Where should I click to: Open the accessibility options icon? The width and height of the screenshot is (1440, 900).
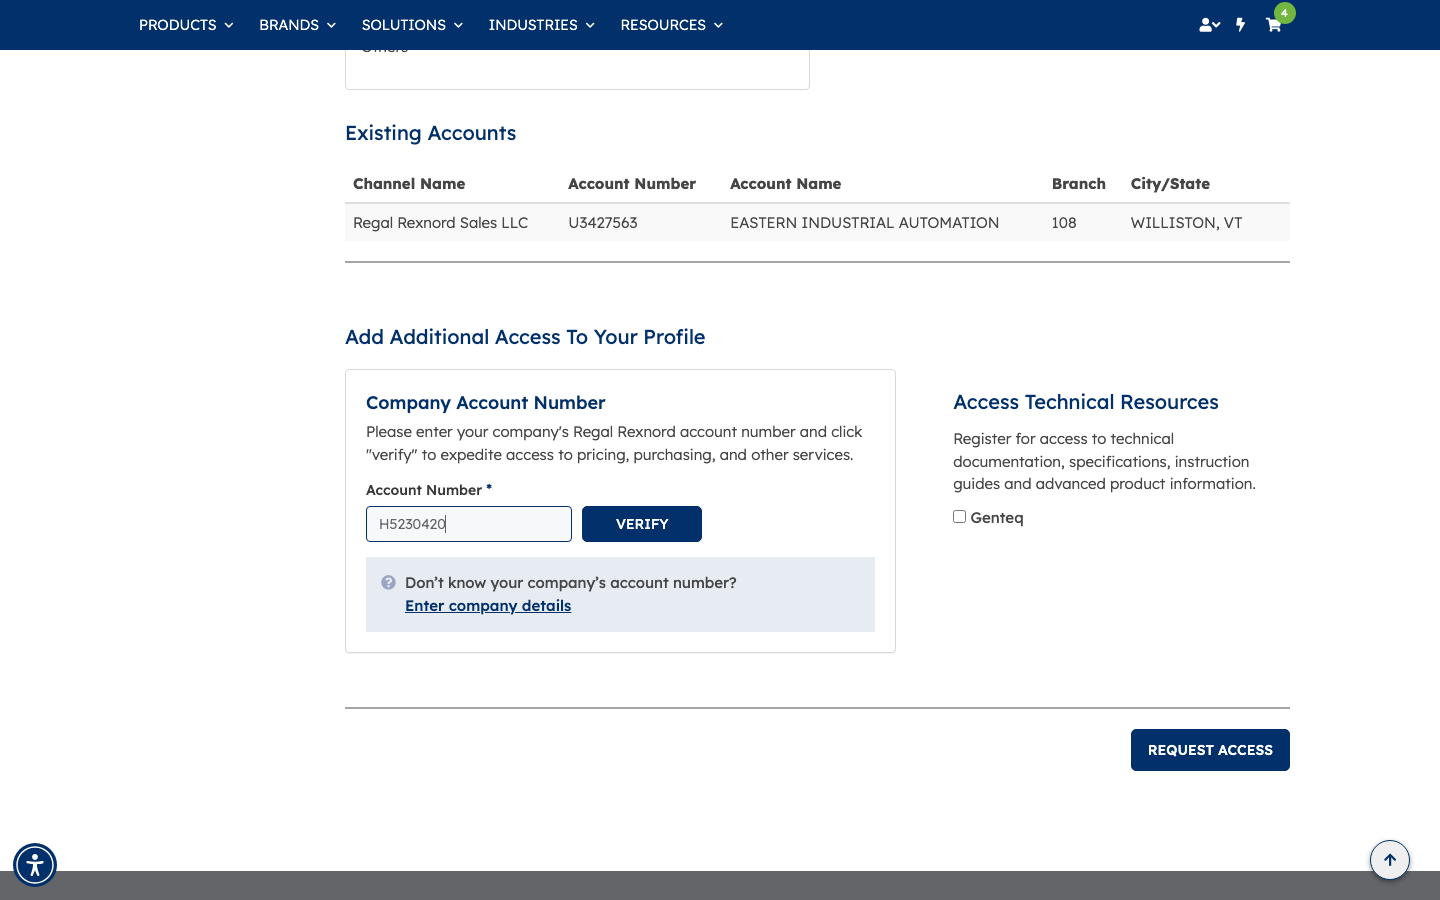pyautogui.click(x=35, y=865)
